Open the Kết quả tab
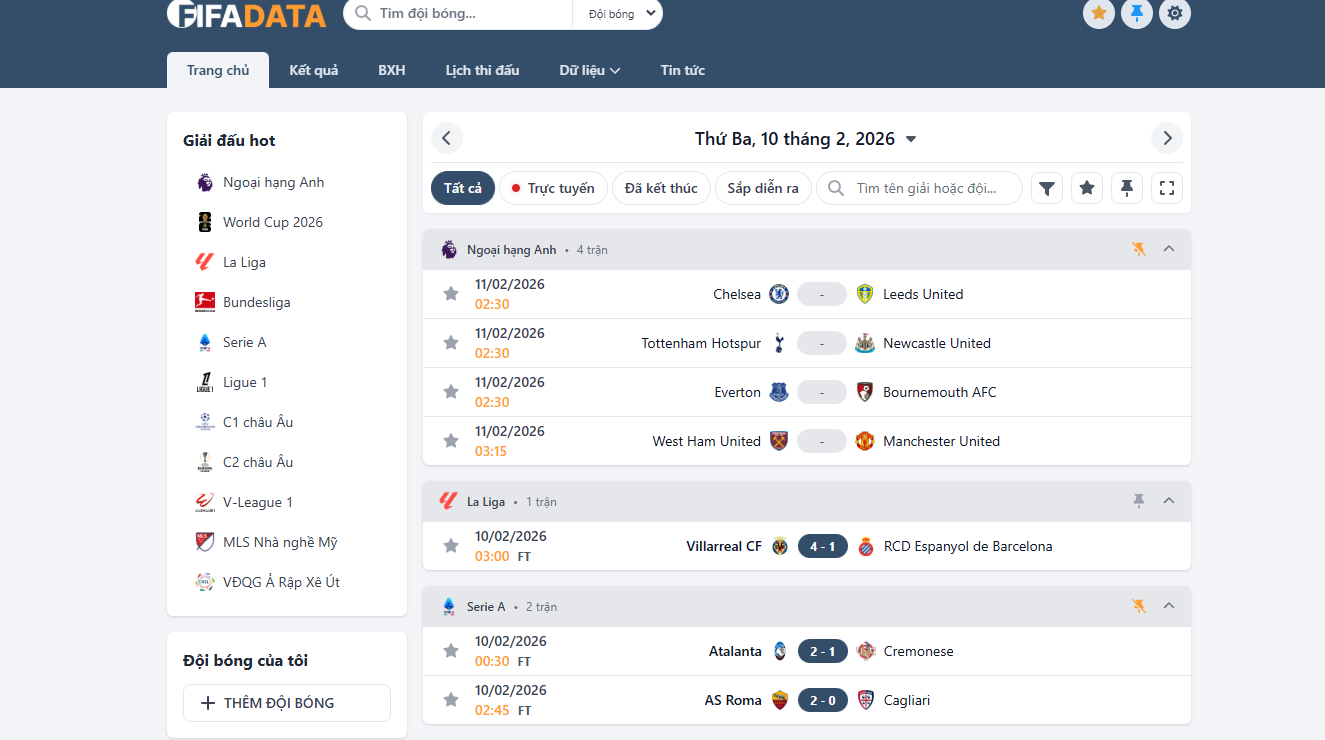This screenshot has width=1325, height=740. [314, 70]
